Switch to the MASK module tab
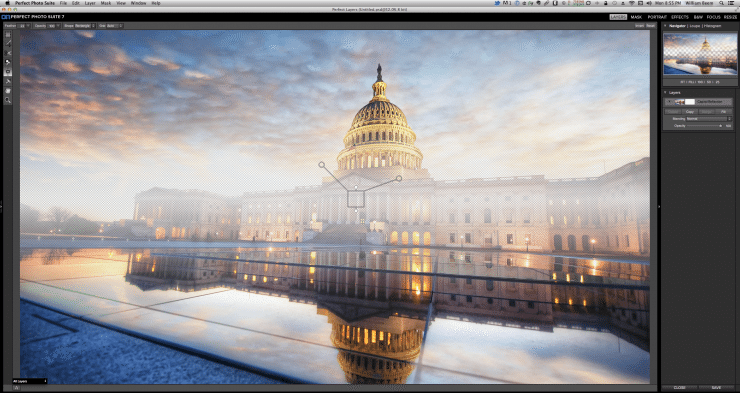This screenshot has height=393, width=740. pos(636,17)
